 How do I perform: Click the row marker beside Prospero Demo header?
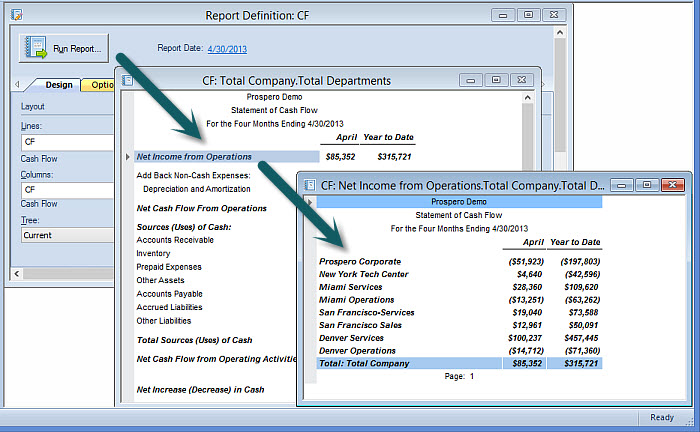(308, 202)
